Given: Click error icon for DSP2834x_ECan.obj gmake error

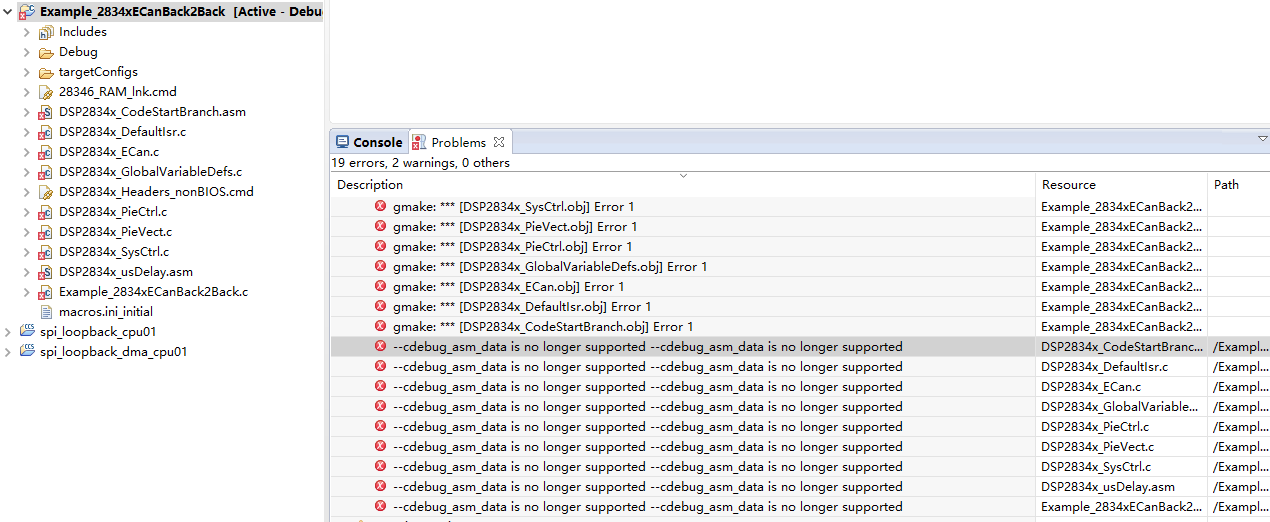Looking at the screenshot, I should [x=380, y=287].
